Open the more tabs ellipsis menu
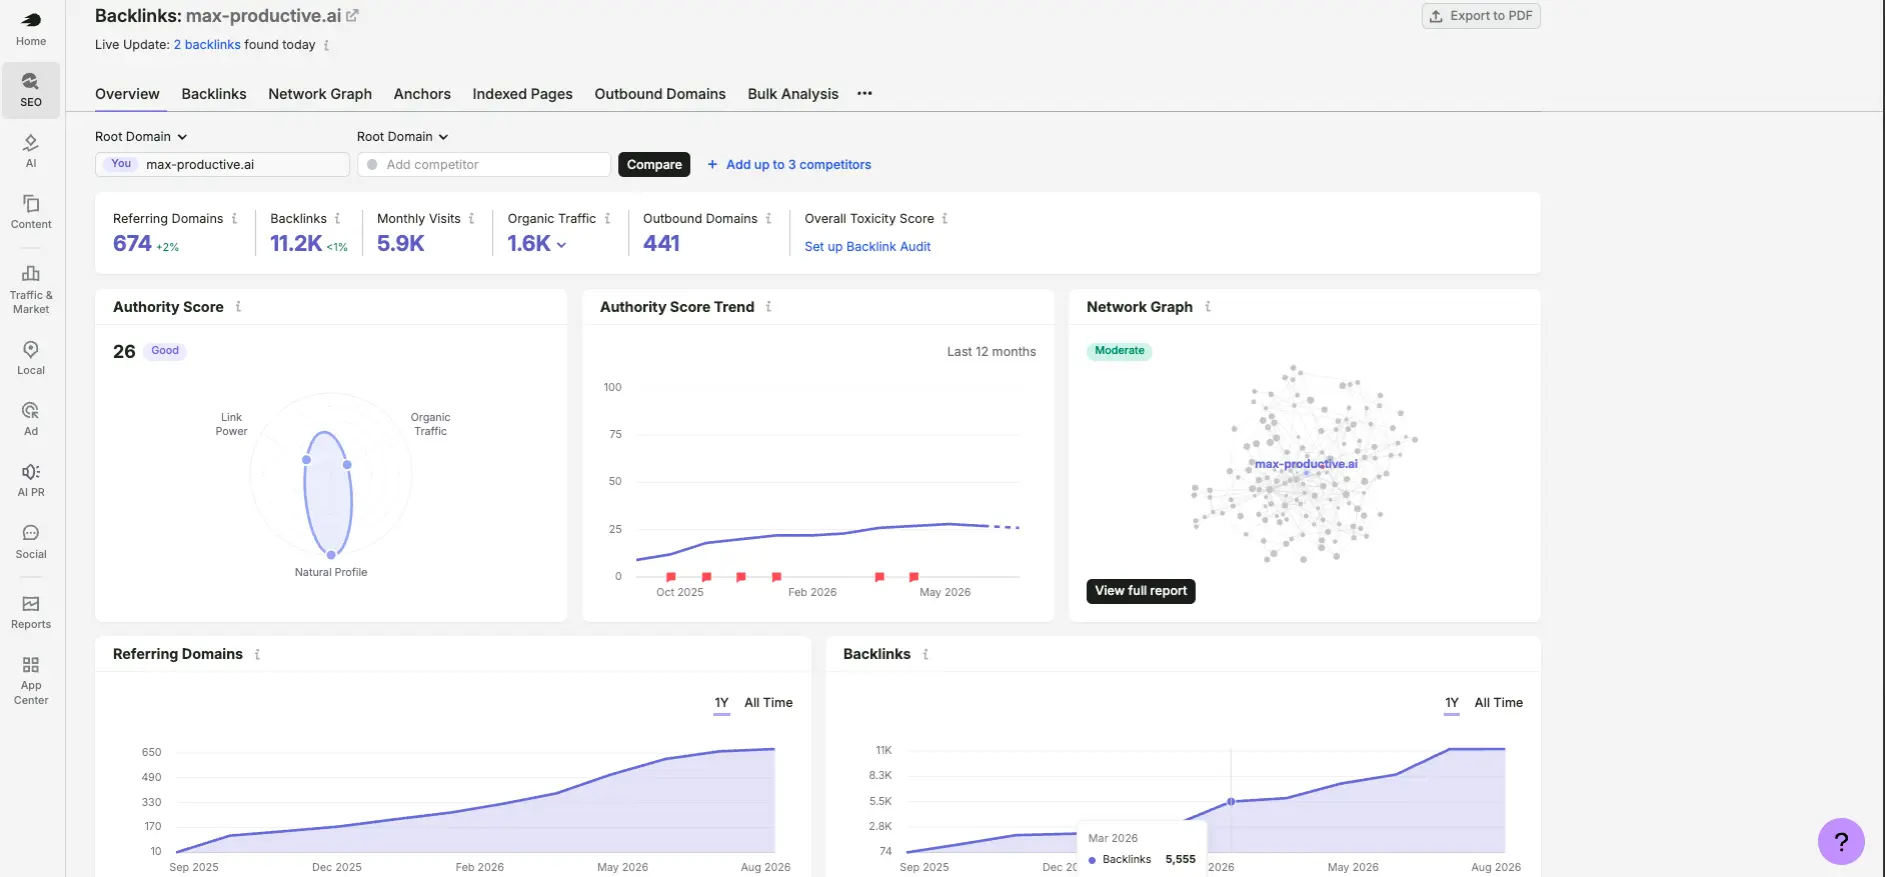 (865, 94)
